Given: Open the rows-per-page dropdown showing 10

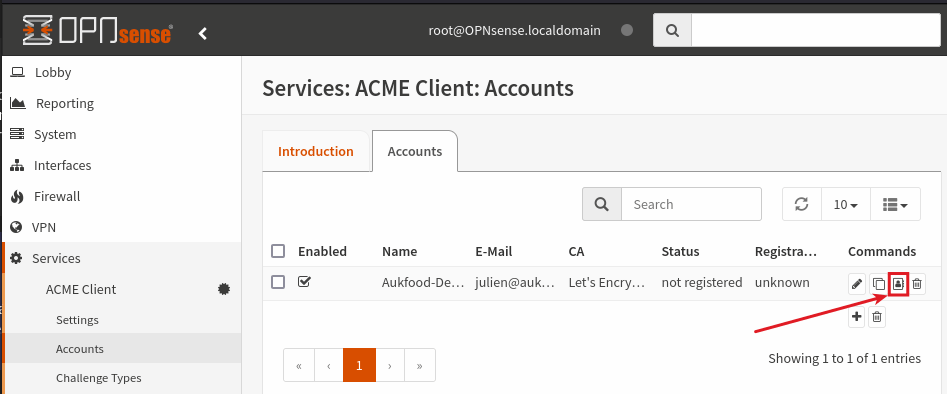Looking at the screenshot, I should (846, 204).
